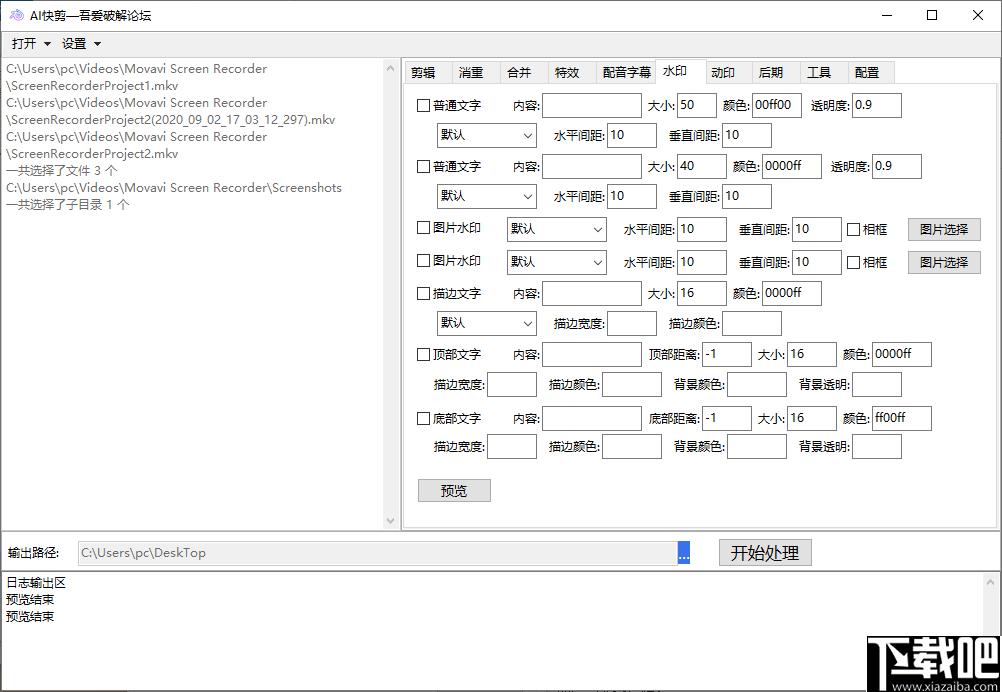The width and height of the screenshot is (1002, 692).
Task: Switch to the 配置 tab
Action: 871,72
